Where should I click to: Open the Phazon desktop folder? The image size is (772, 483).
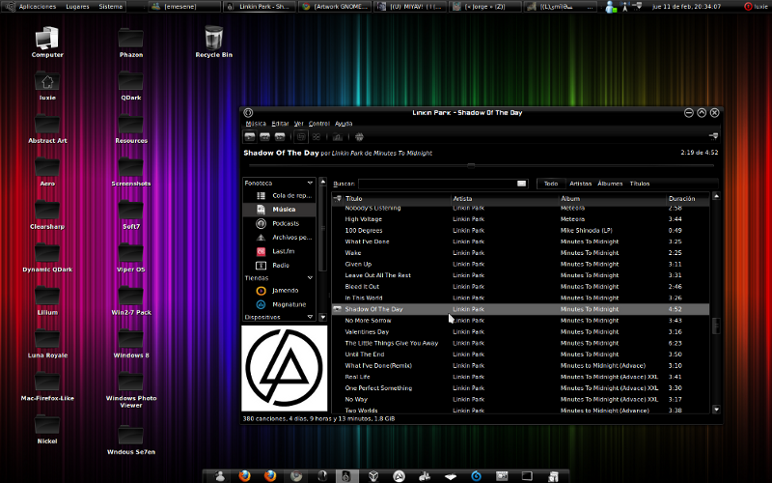coord(131,43)
